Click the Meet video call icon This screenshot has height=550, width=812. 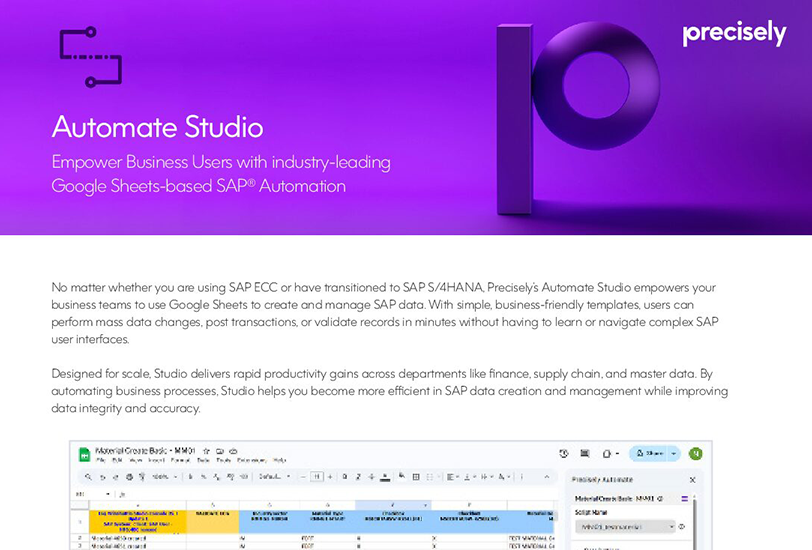(x=607, y=454)
